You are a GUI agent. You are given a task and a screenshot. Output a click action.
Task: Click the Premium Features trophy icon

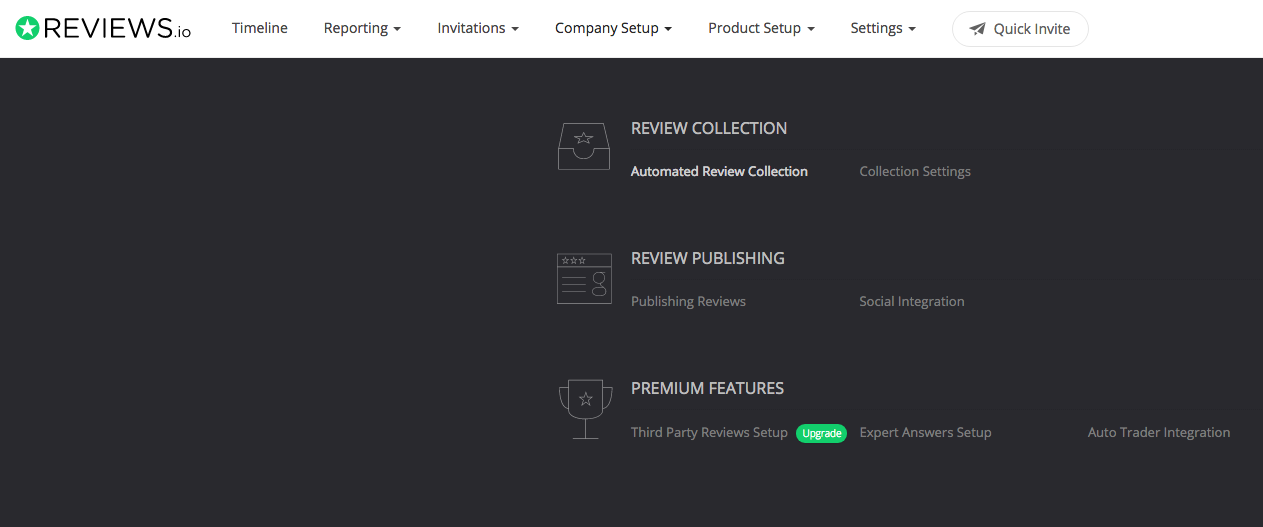click(584, 408)
